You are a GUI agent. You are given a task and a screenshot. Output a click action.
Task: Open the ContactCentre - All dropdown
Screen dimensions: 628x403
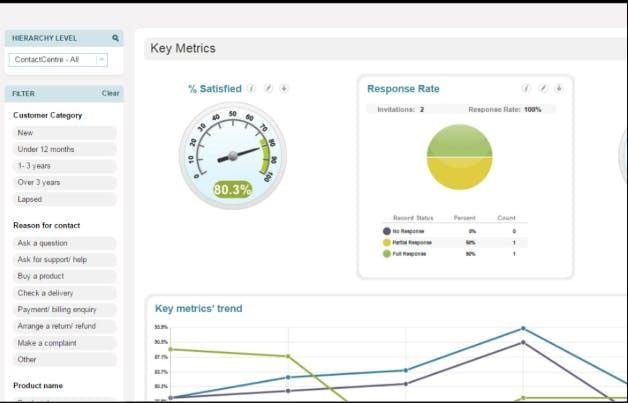(58, 60)
